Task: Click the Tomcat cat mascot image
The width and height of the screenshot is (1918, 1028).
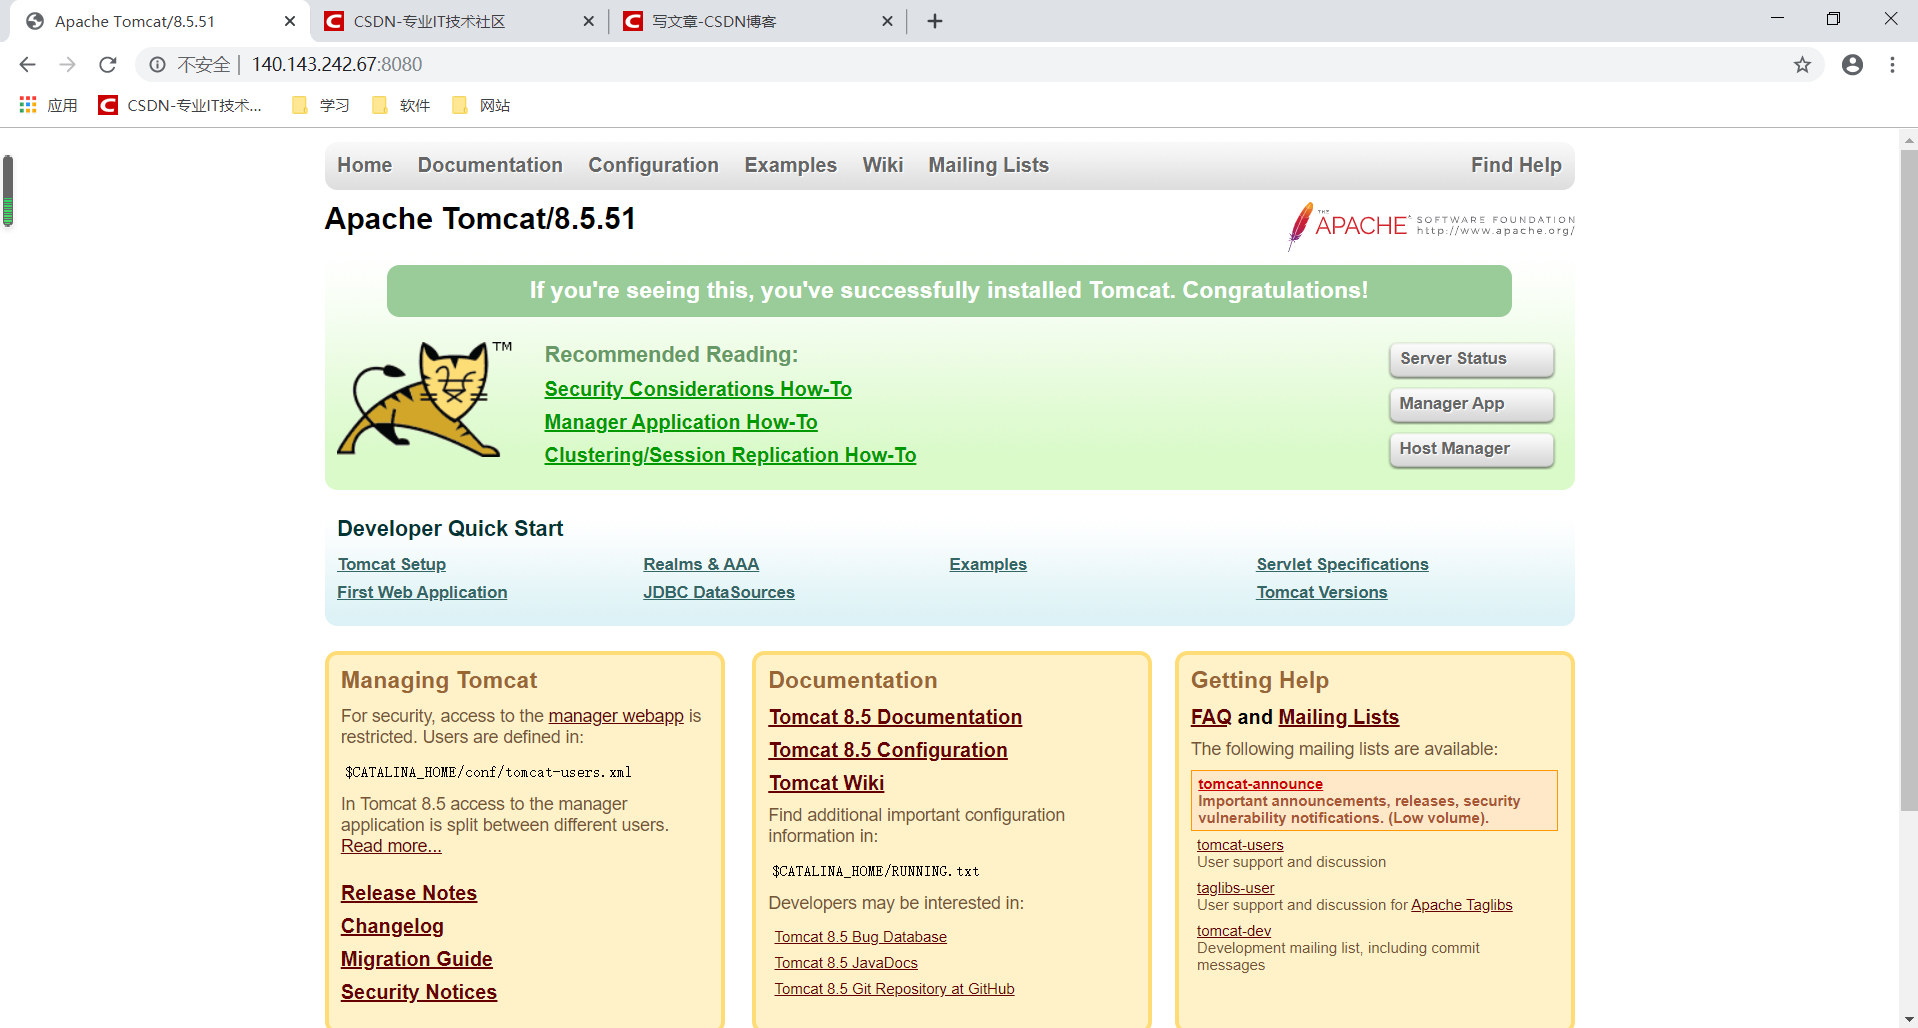Action: 424,400
